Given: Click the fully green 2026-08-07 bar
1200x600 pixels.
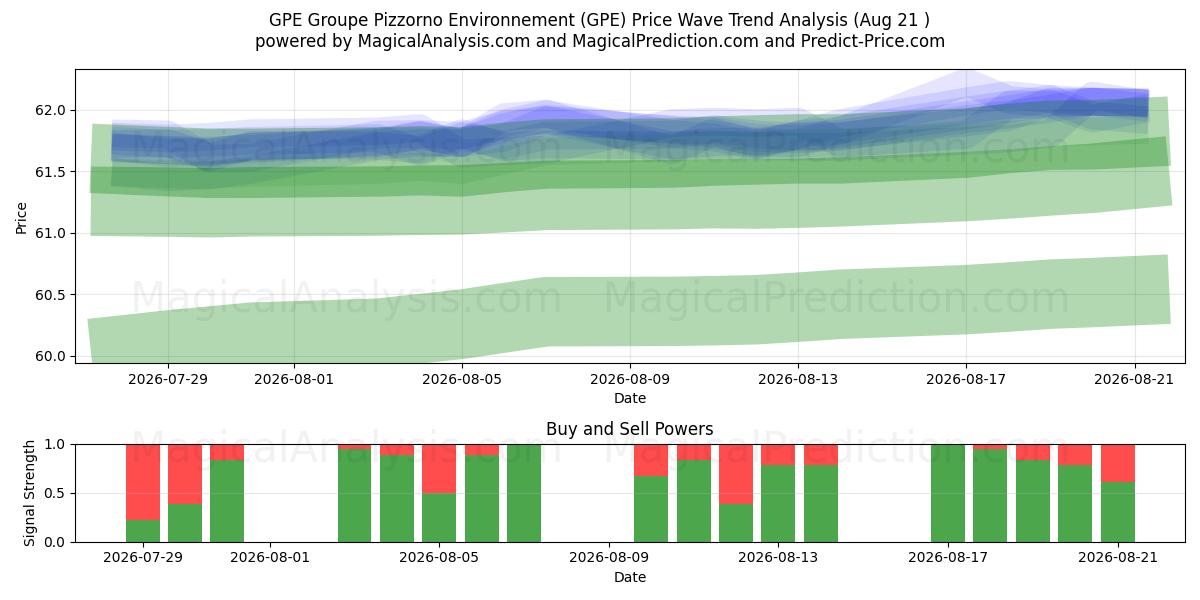Looking at the screenshot, I should pos(524,493).
